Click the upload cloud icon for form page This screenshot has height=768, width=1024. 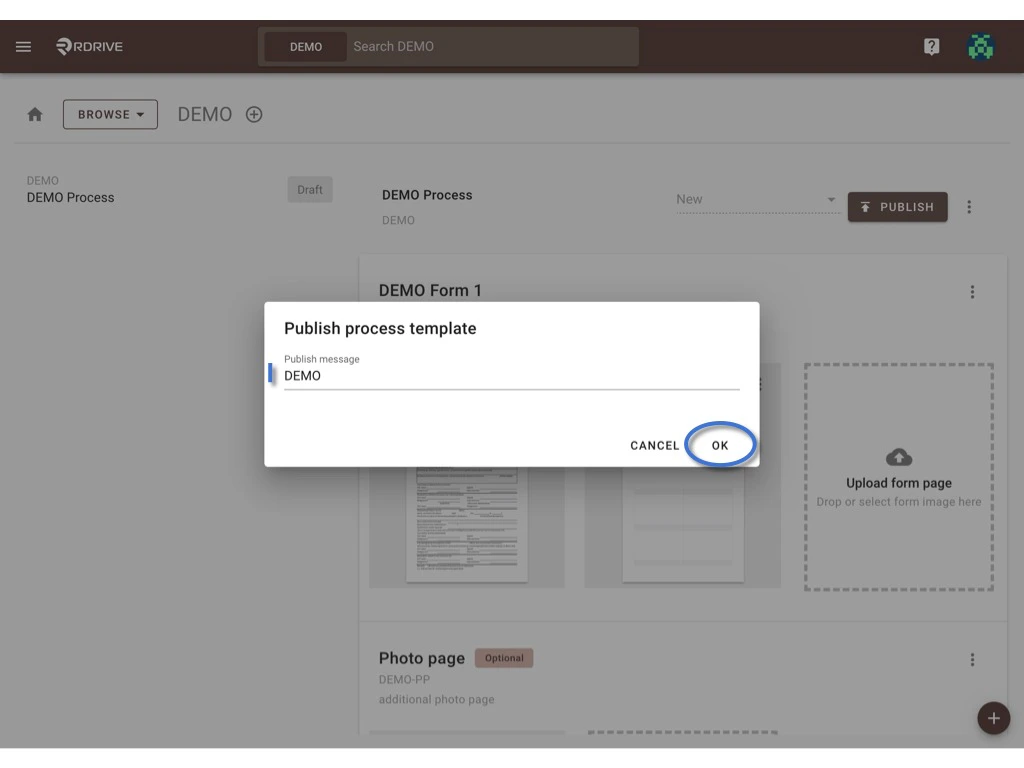click(x=898, y=456)
